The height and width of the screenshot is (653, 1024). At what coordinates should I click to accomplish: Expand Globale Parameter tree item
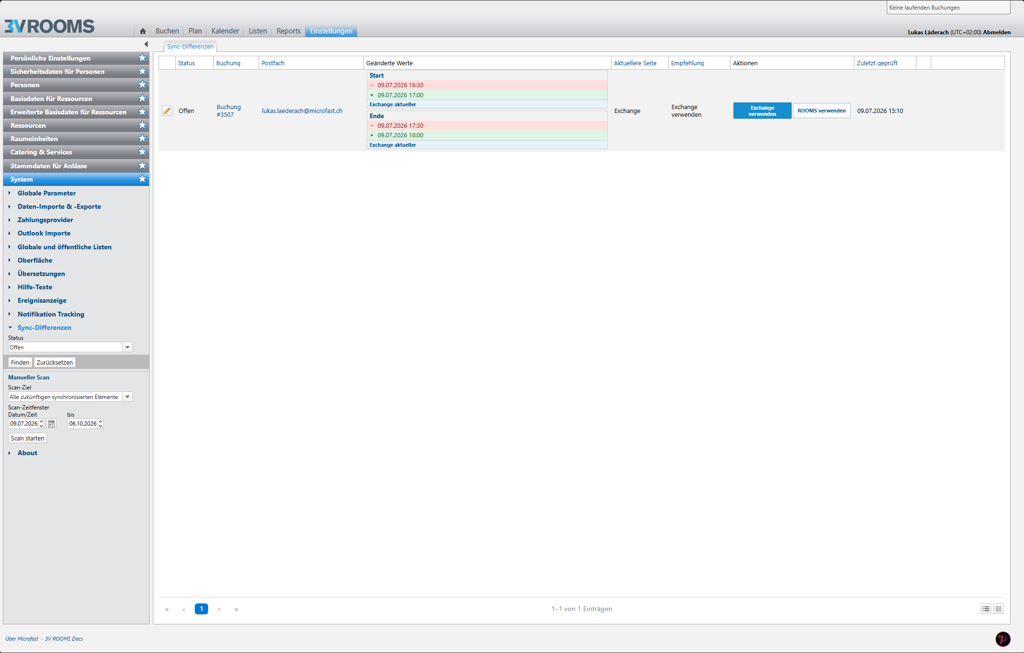[9, 193]
